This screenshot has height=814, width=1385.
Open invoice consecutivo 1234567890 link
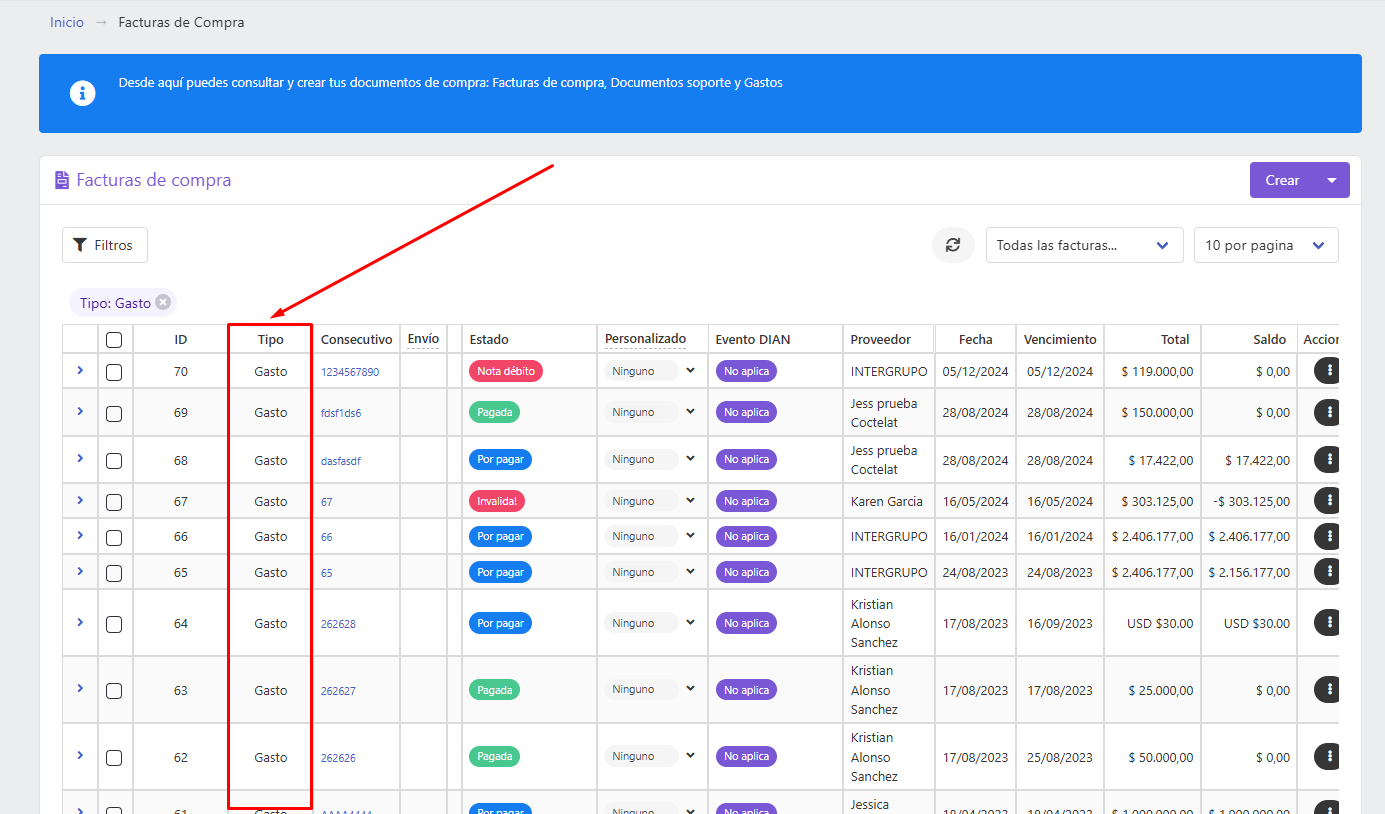click(x=350, y=372)
